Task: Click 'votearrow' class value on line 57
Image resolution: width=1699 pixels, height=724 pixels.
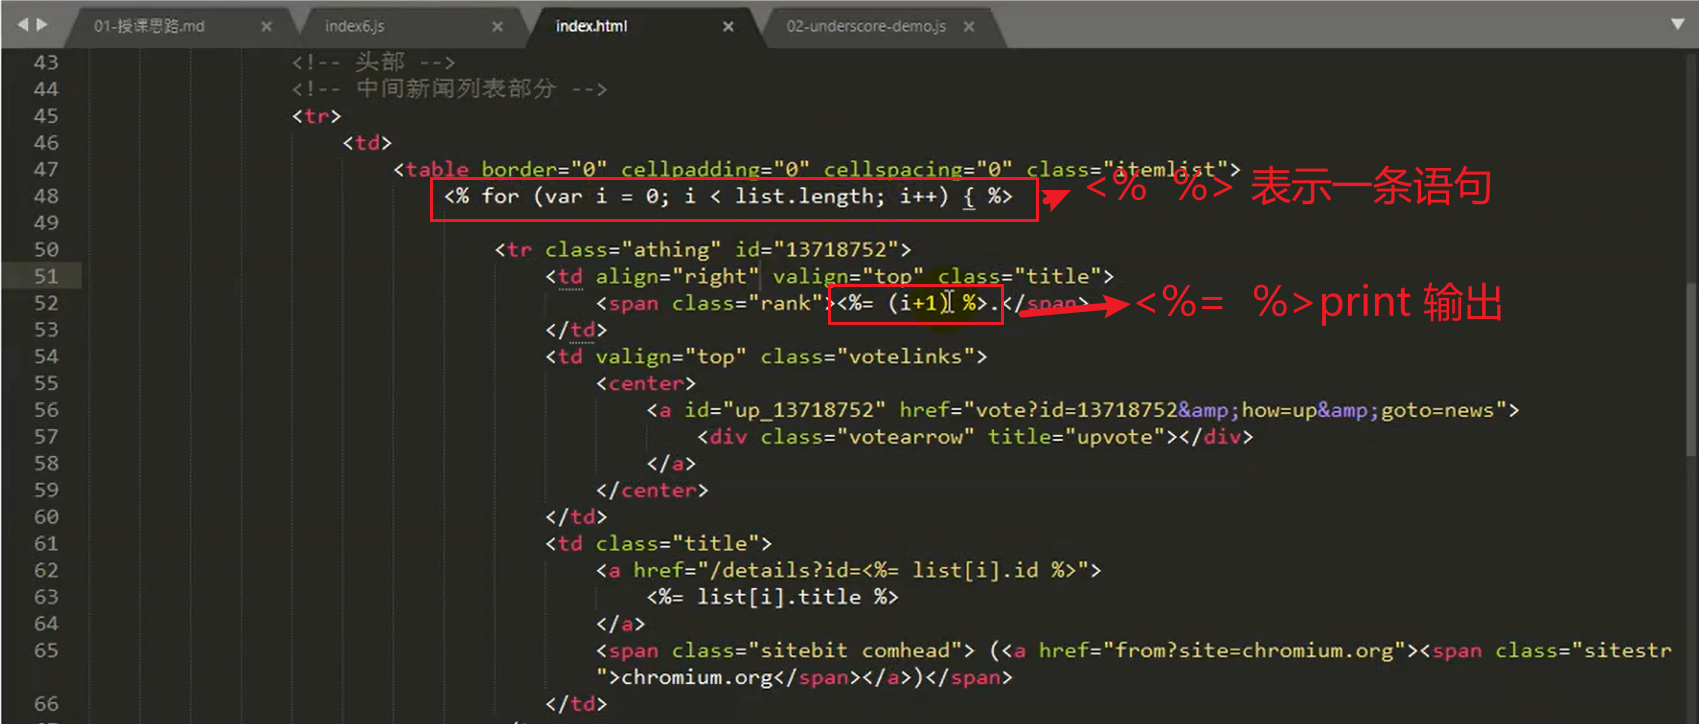Action: tap(905, 437)
